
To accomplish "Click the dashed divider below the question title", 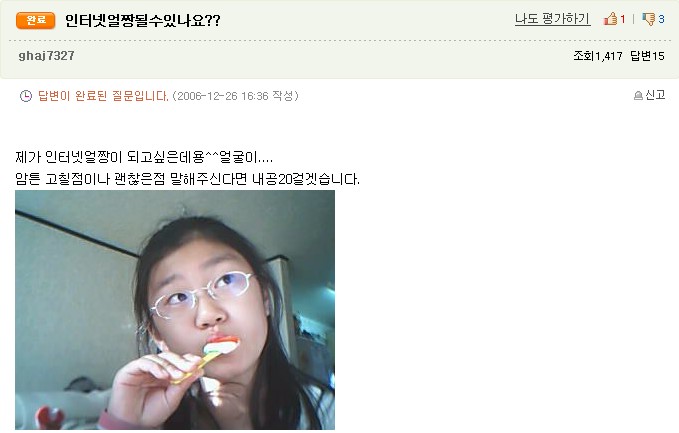I will pos(340,40).
